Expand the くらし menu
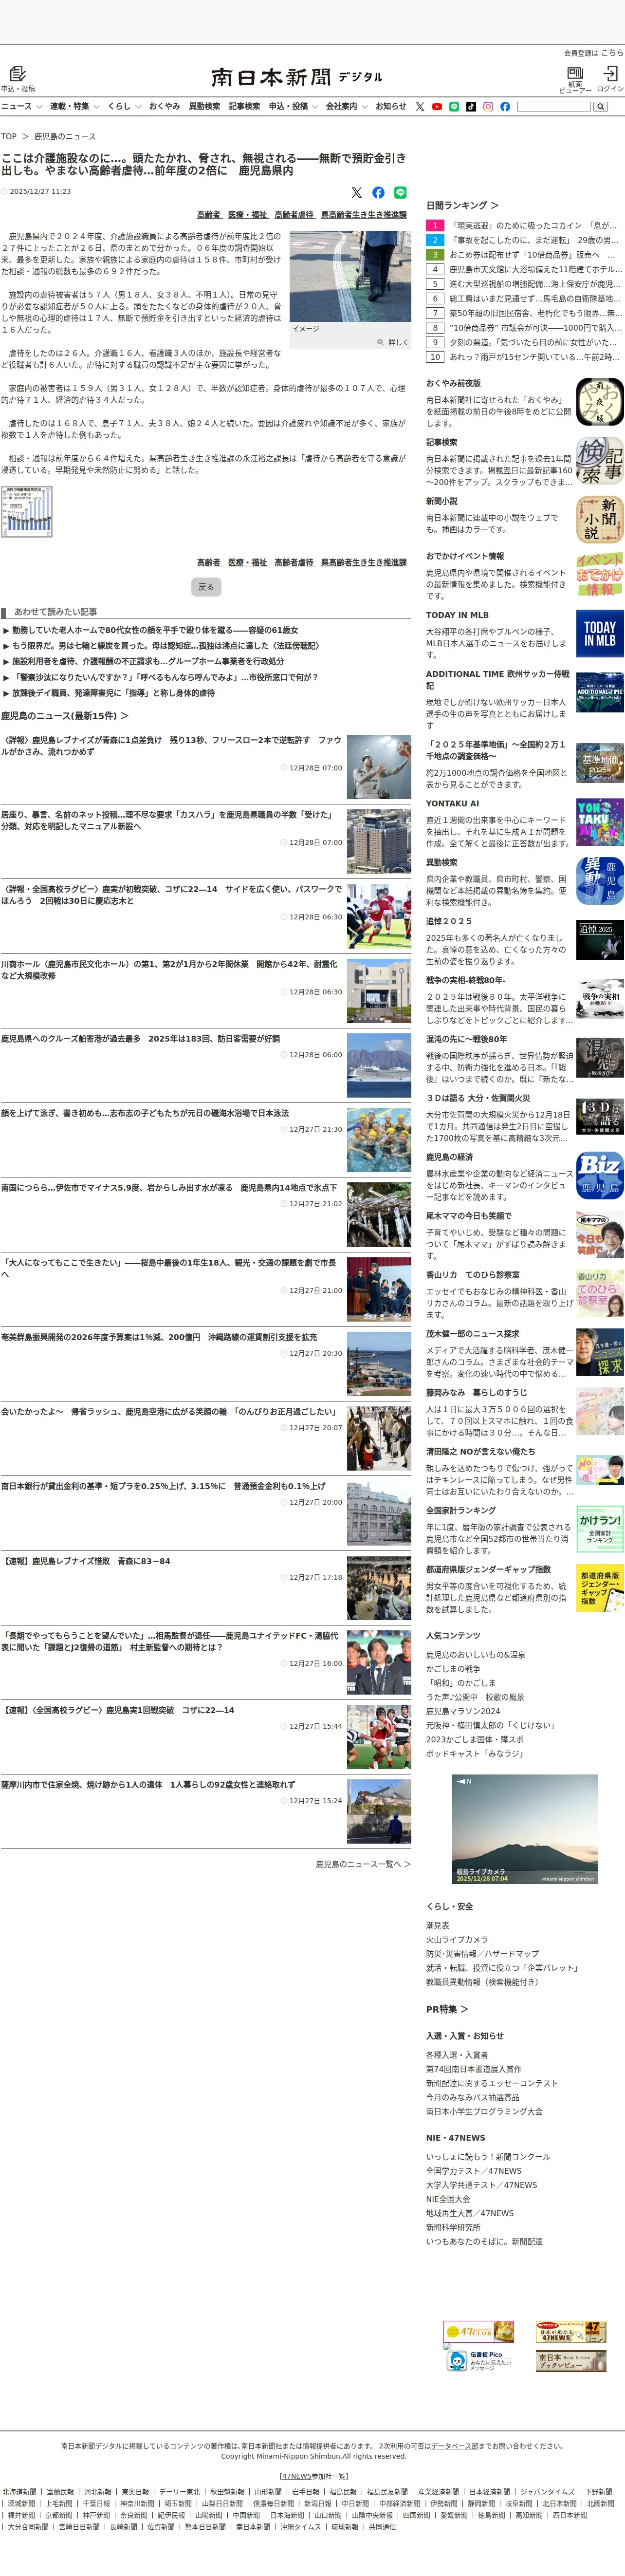Image resolution: width=625 pixels, height=2576 pixels. pos(124,106)
